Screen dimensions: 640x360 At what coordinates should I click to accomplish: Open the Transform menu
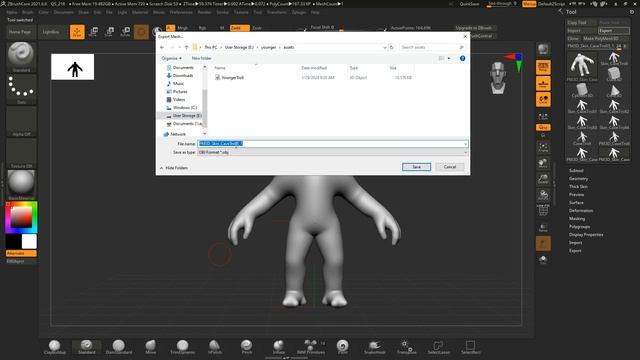[x=276, y=12]
